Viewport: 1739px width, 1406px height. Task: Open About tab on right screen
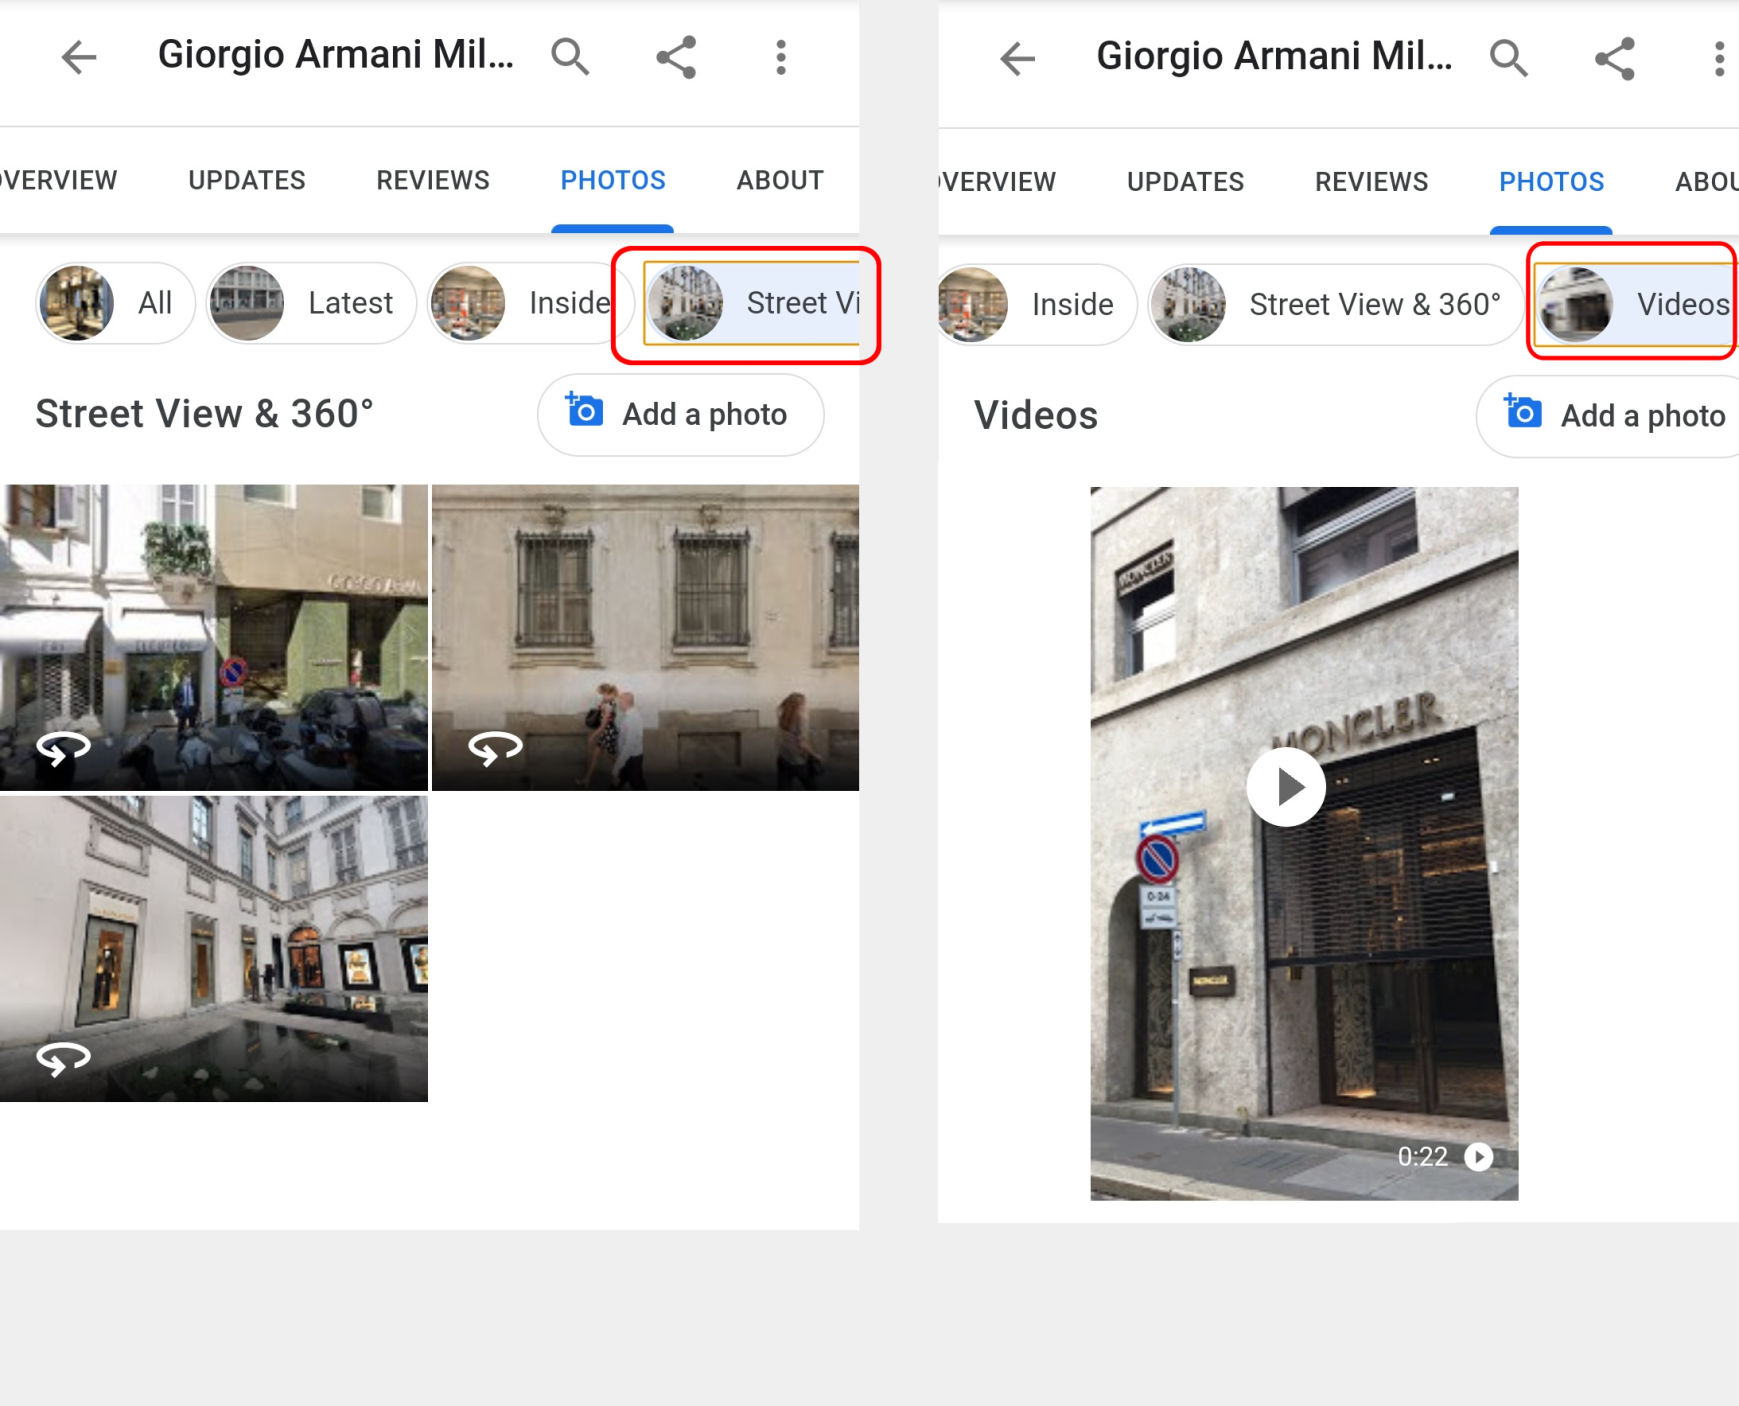[x=1707, y=181]
